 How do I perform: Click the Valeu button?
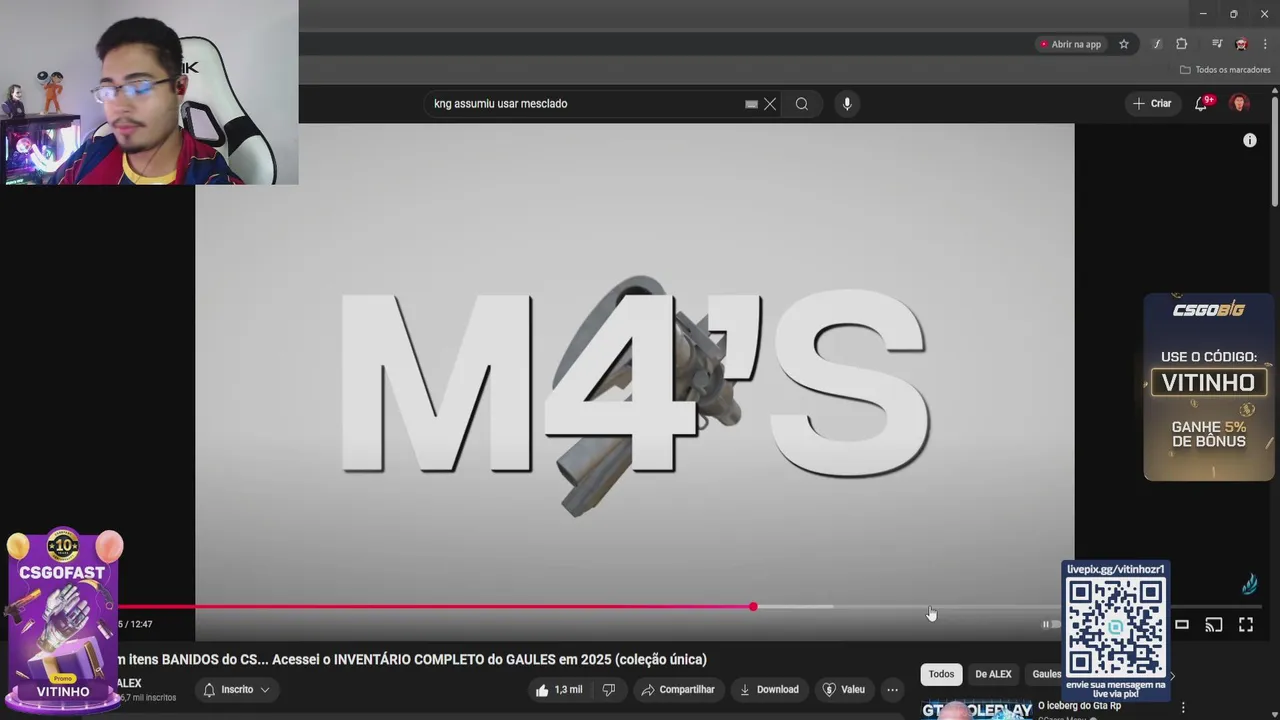click(843, 690)
